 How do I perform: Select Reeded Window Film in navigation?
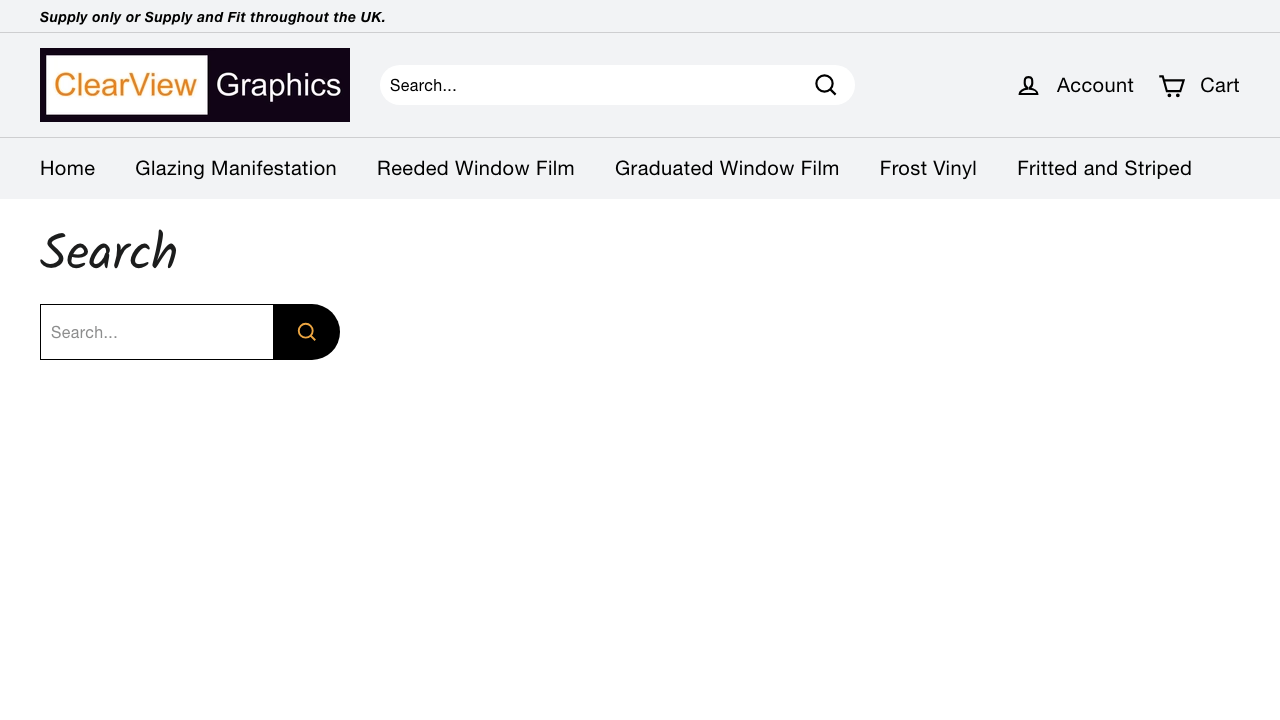click(475, 168)
